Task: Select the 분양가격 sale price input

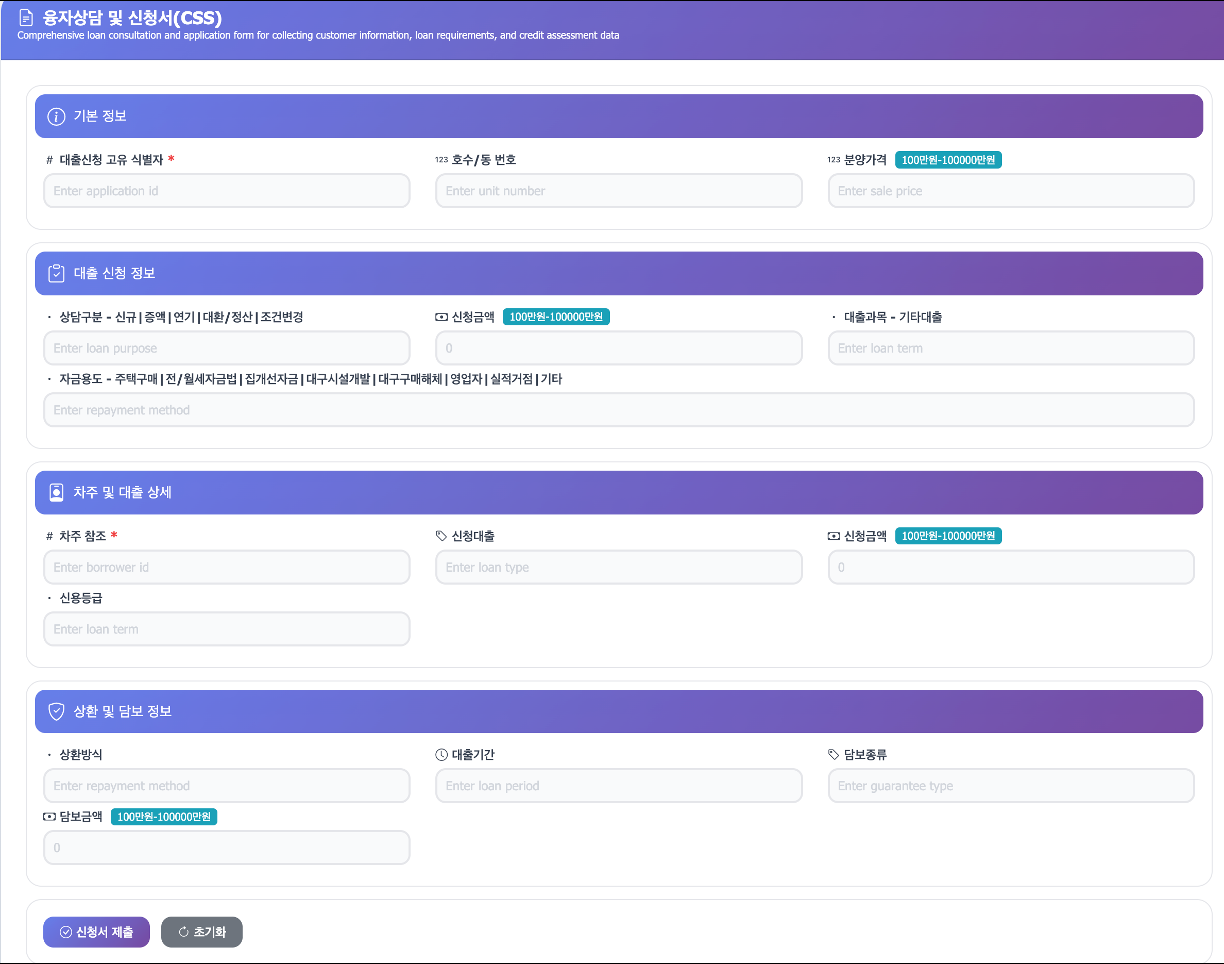Action: pos(1011,191)
